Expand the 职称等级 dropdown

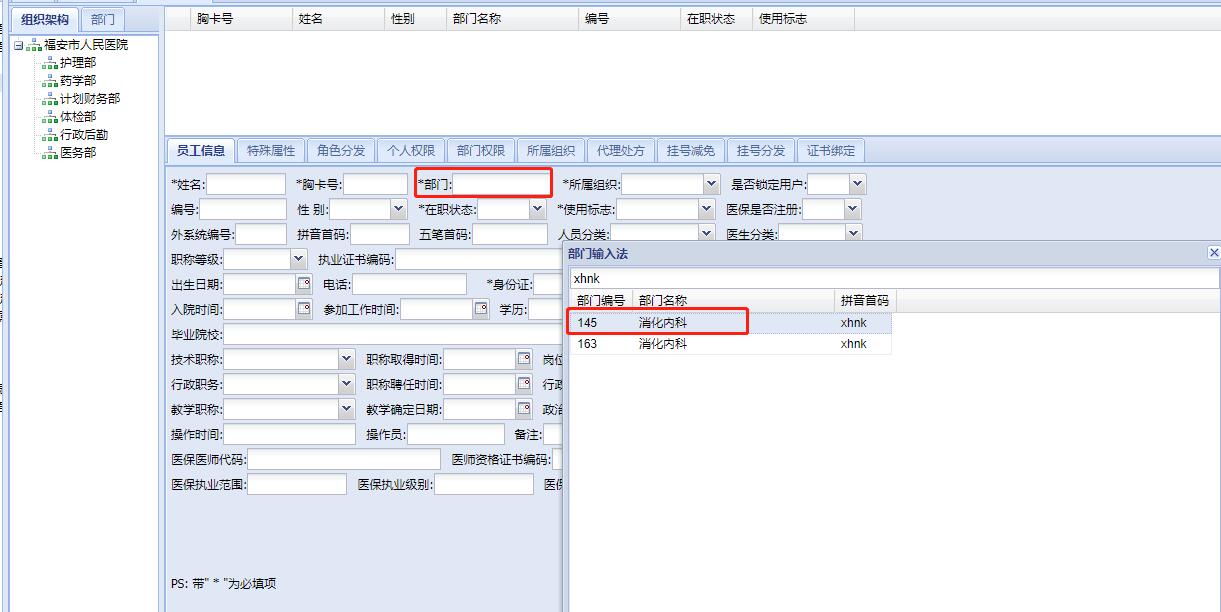[x=298, y=259]
